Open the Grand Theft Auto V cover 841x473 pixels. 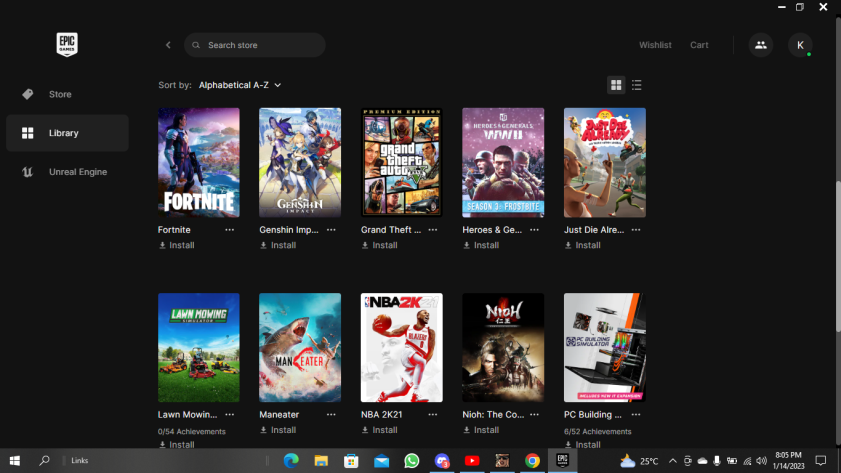[x=402, y=162]
